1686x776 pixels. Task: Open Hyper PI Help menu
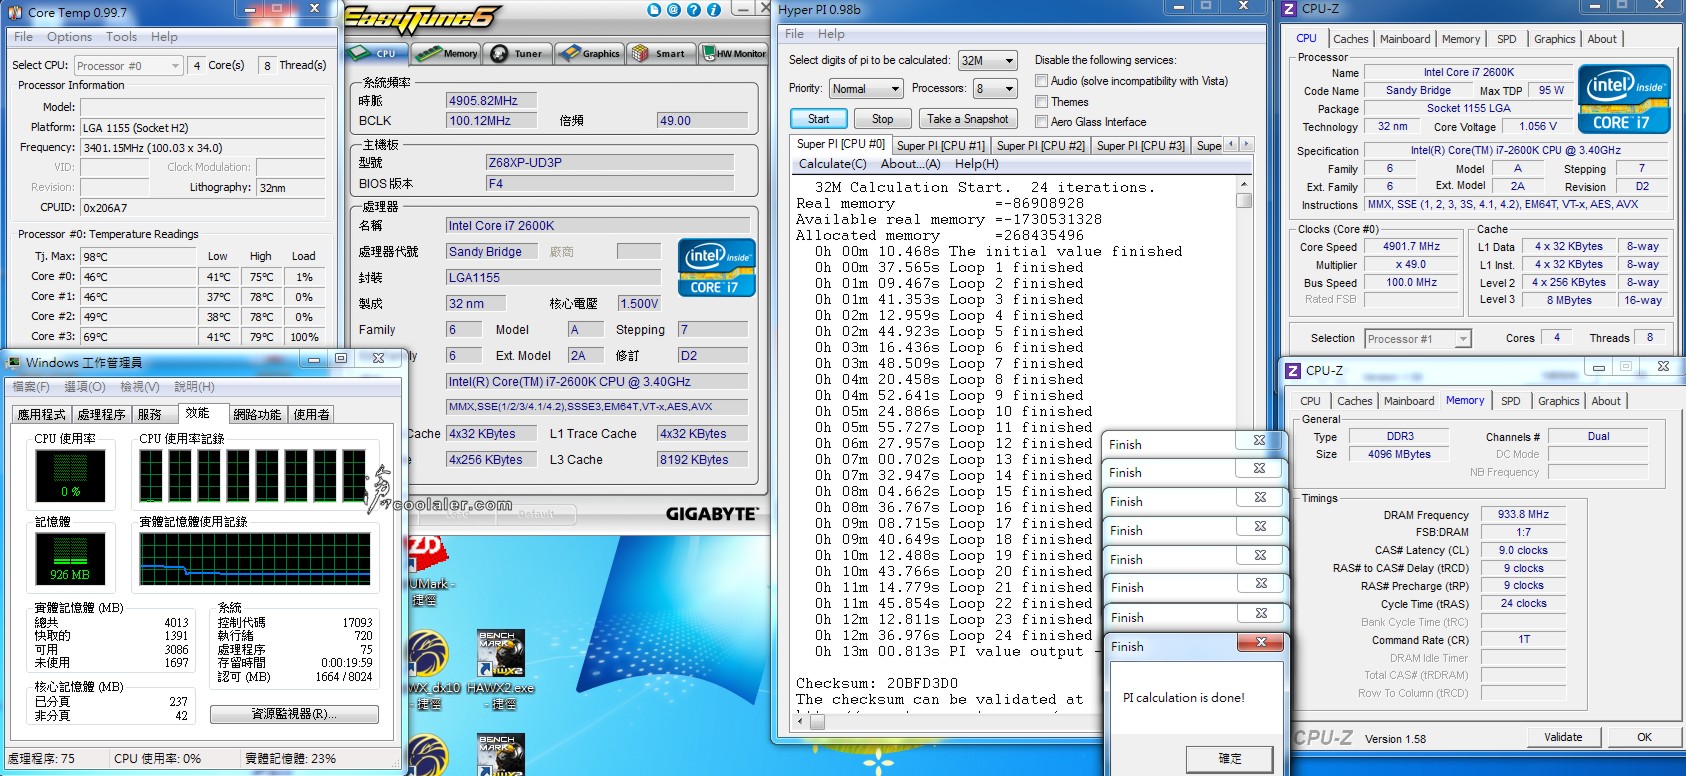tap(831, 34)
